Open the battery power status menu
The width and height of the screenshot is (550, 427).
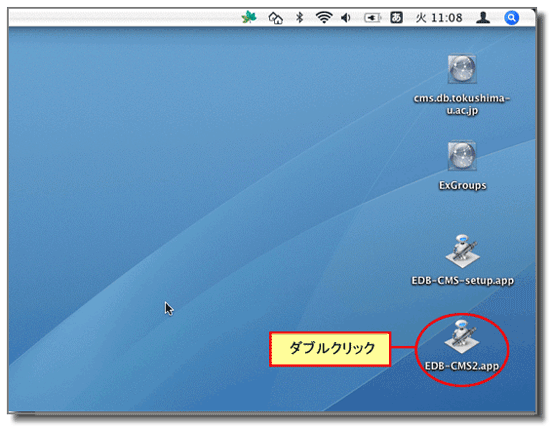[x=372, y=18]
